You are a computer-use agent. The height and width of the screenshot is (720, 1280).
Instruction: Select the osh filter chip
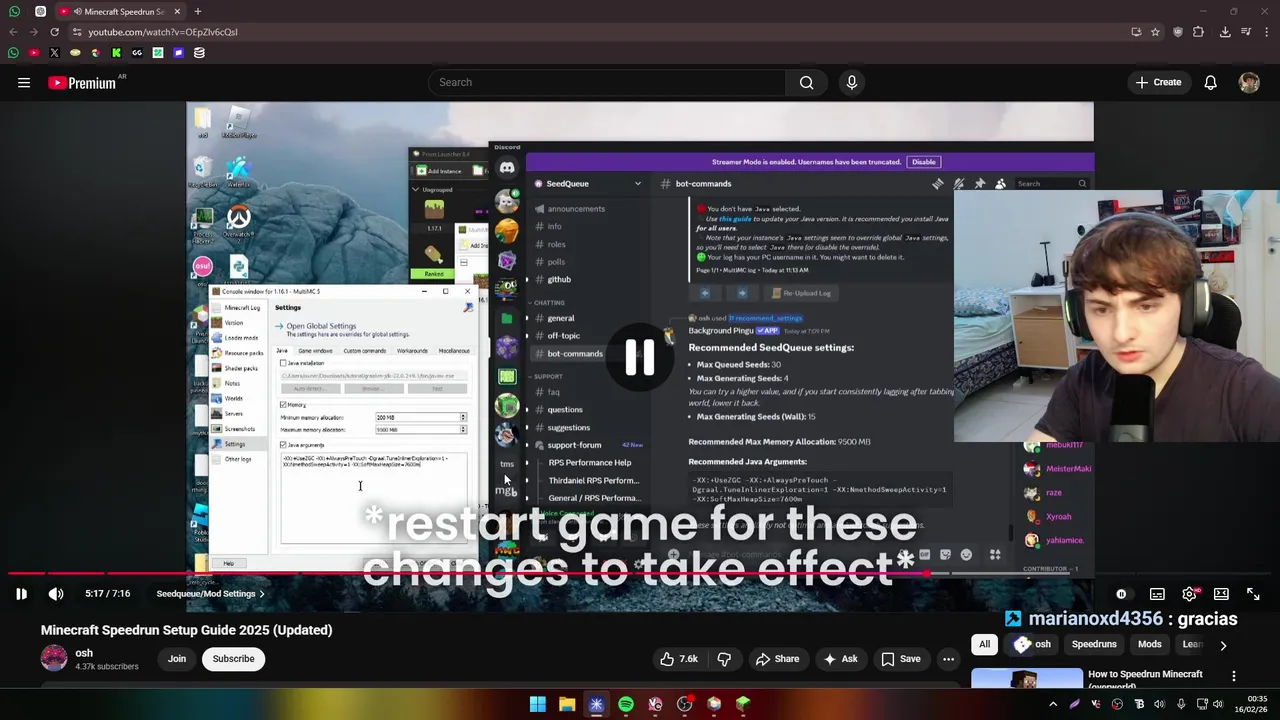[1033, 644]
